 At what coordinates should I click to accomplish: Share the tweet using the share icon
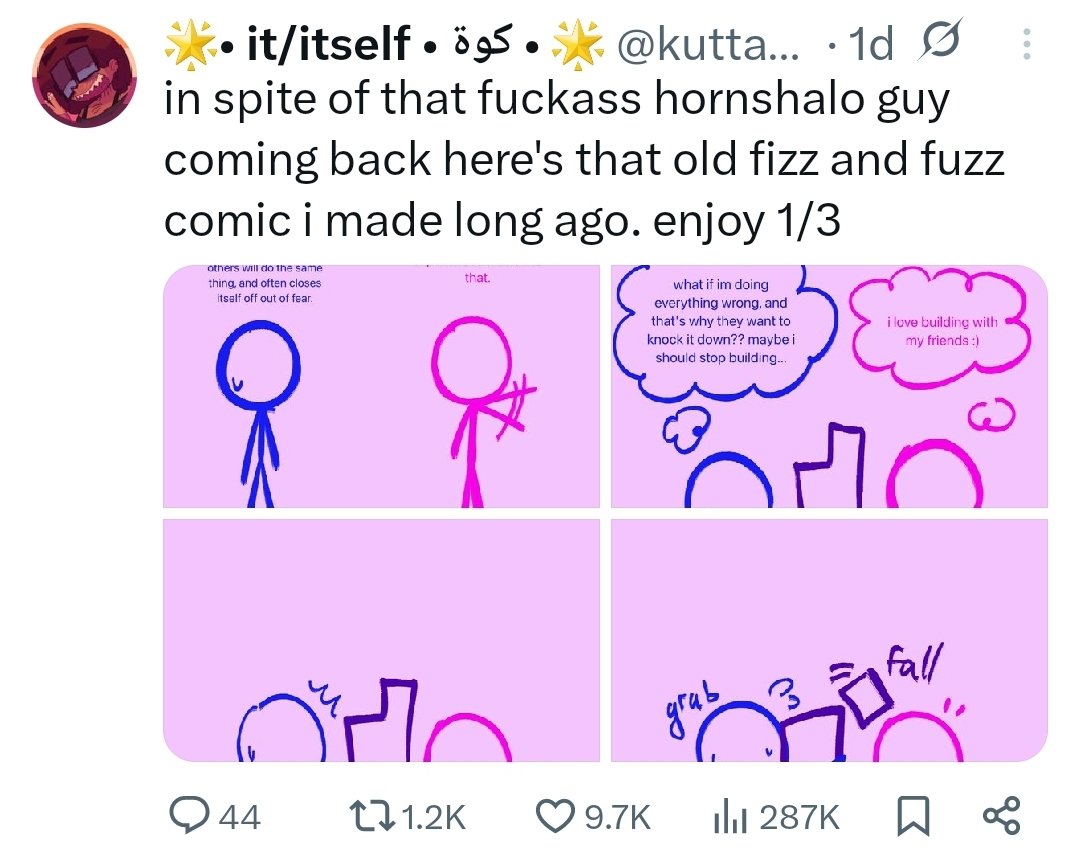pos(1001,816)
